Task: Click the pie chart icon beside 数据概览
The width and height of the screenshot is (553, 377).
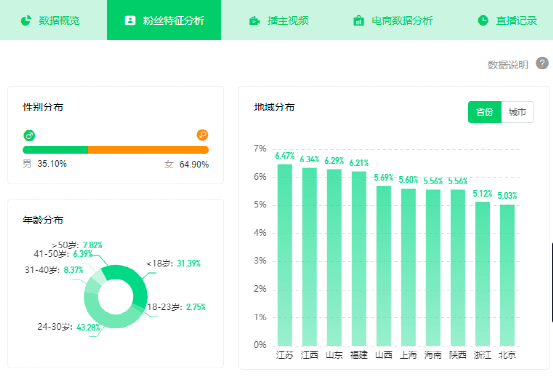Action: 26,20
